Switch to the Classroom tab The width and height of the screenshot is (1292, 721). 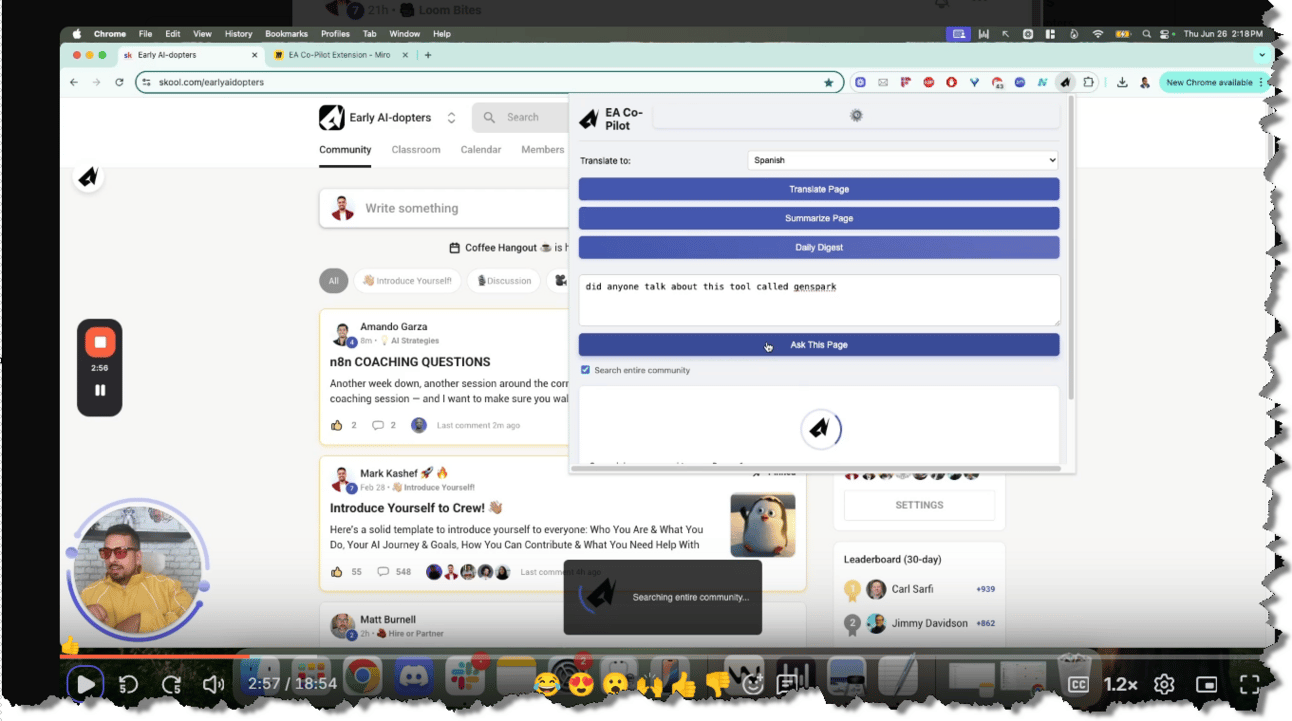(416, 150)
